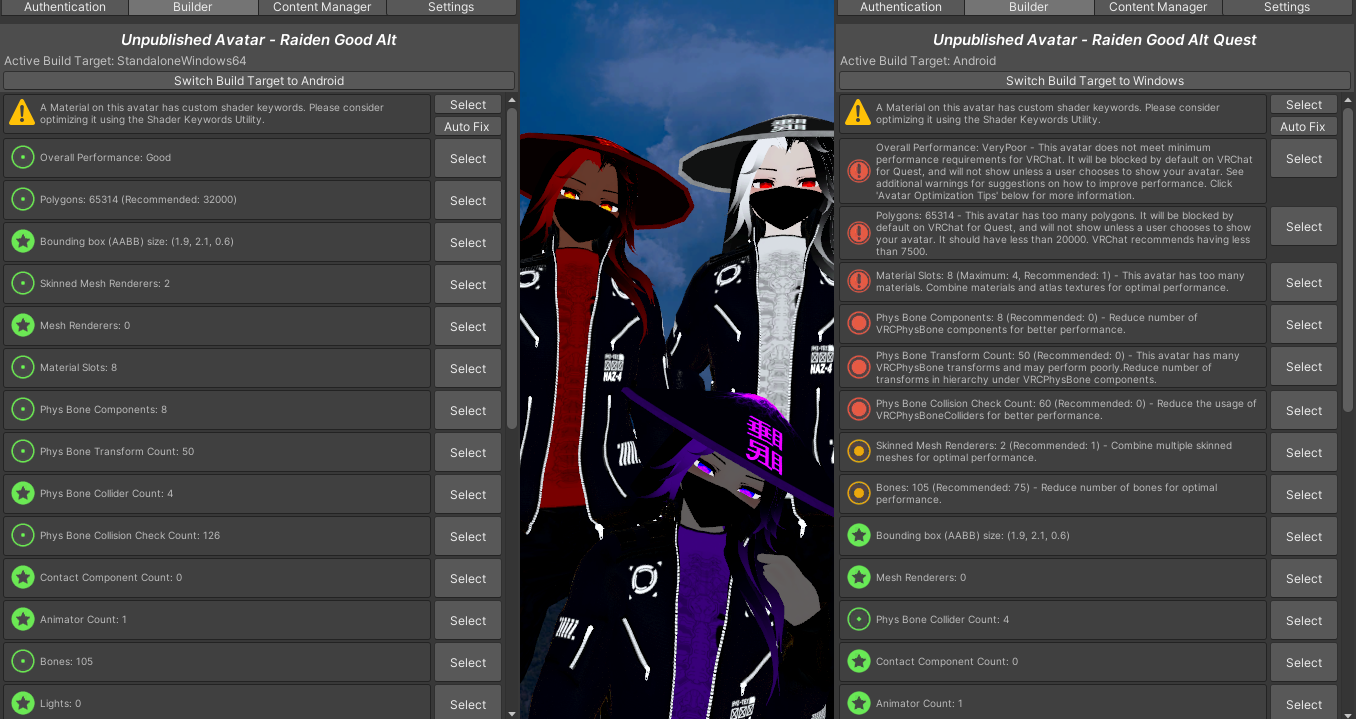The height and width of the screenshot is (719, 1356).
Task: Click star icon beside Lights: 0
Action: [22, 703]
